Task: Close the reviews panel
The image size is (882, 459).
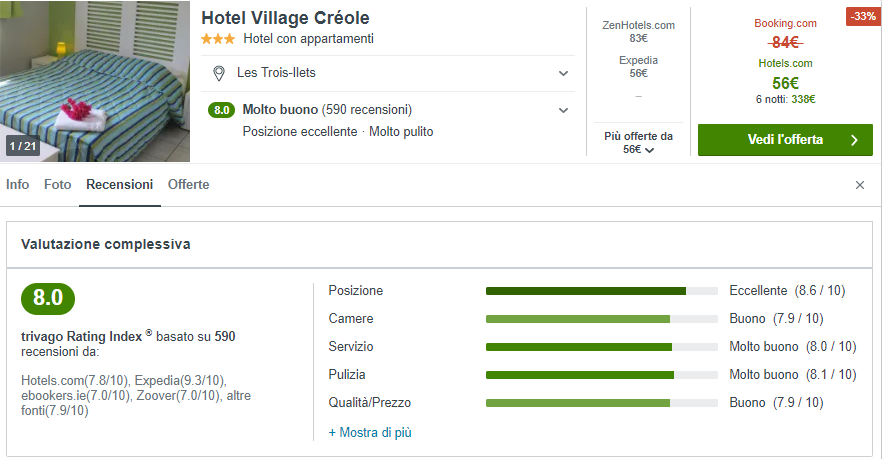Action: [860, 185]
